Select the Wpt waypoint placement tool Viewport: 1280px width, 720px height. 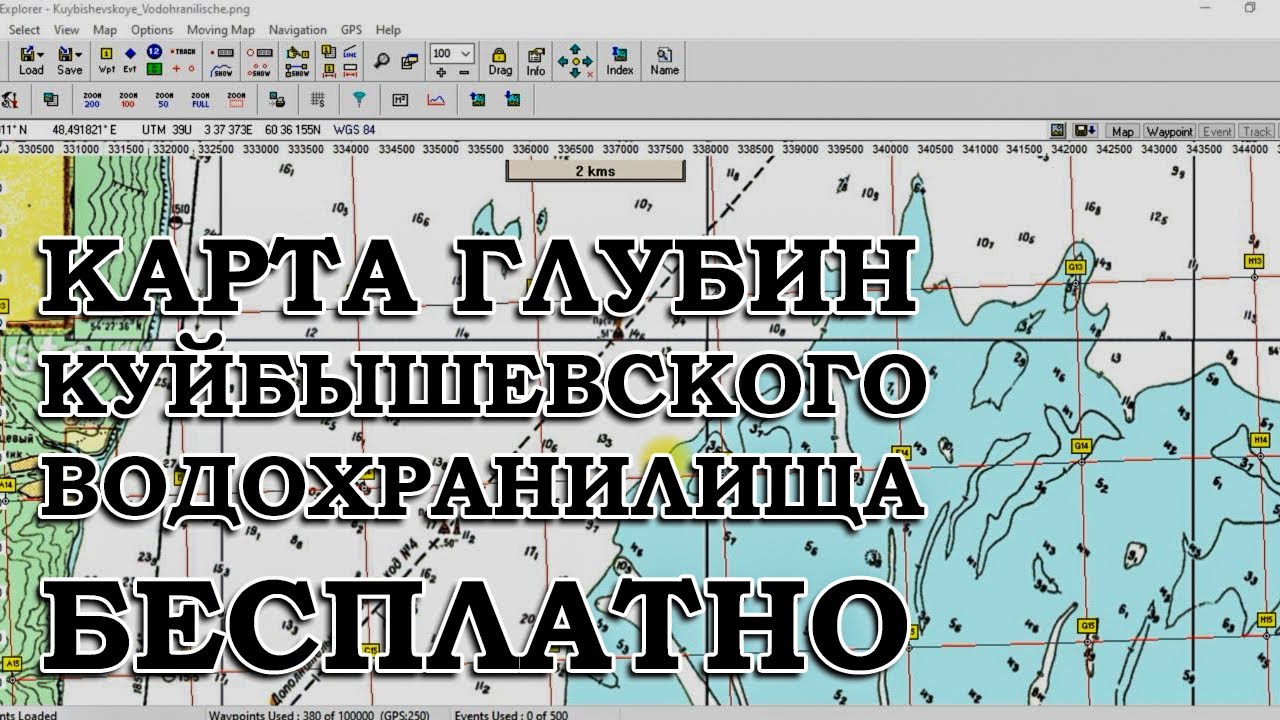[x=107, y=61]
